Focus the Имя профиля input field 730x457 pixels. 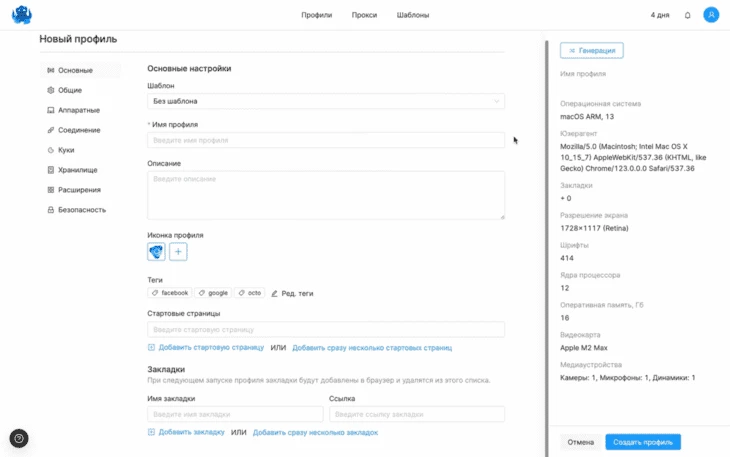[326, 140]
